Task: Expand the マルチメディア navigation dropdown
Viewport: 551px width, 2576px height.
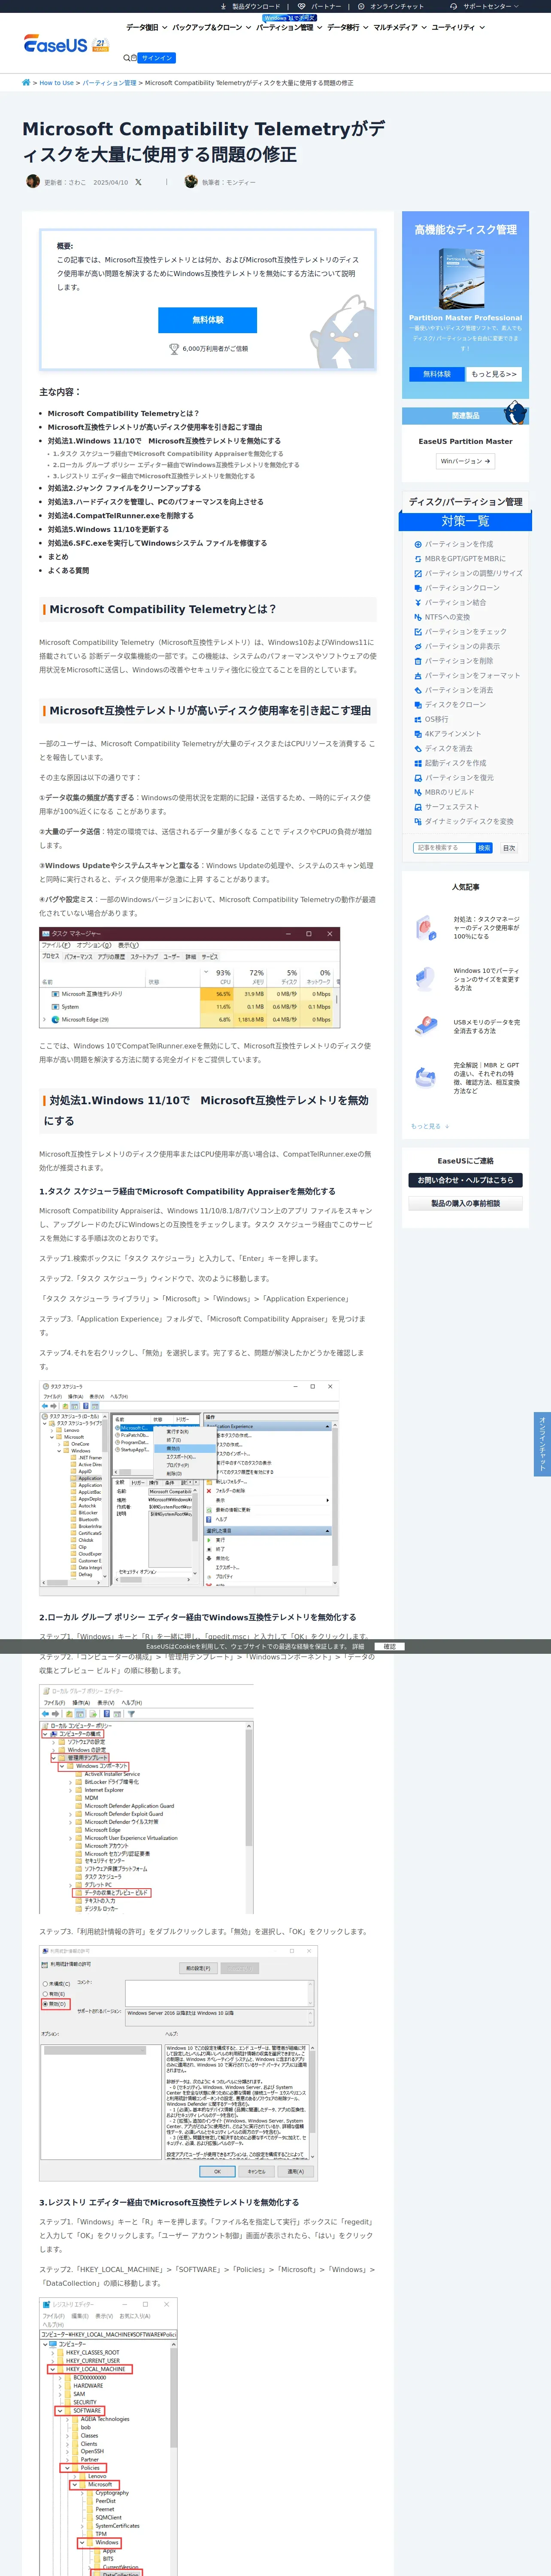Action: coord(400,28)
